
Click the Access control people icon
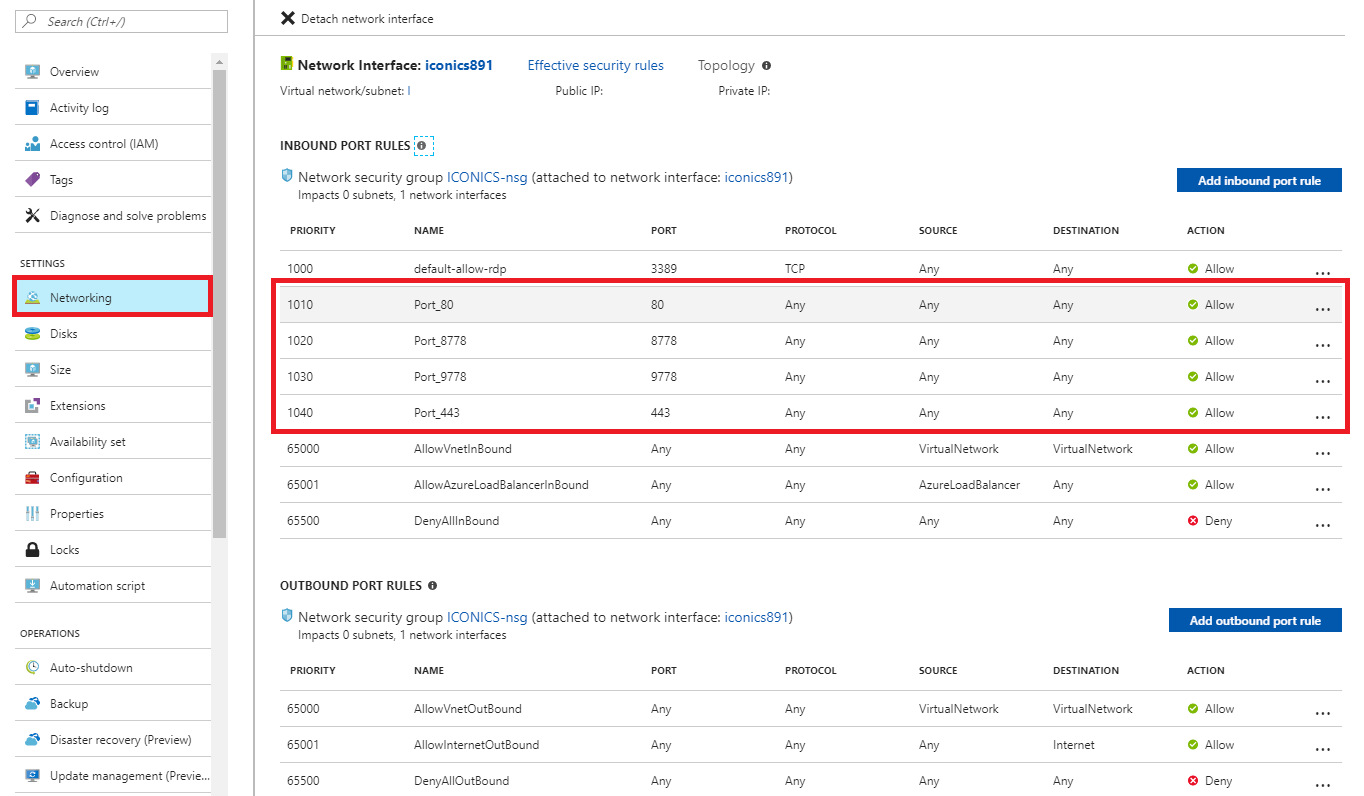click(x=32, y=144)
